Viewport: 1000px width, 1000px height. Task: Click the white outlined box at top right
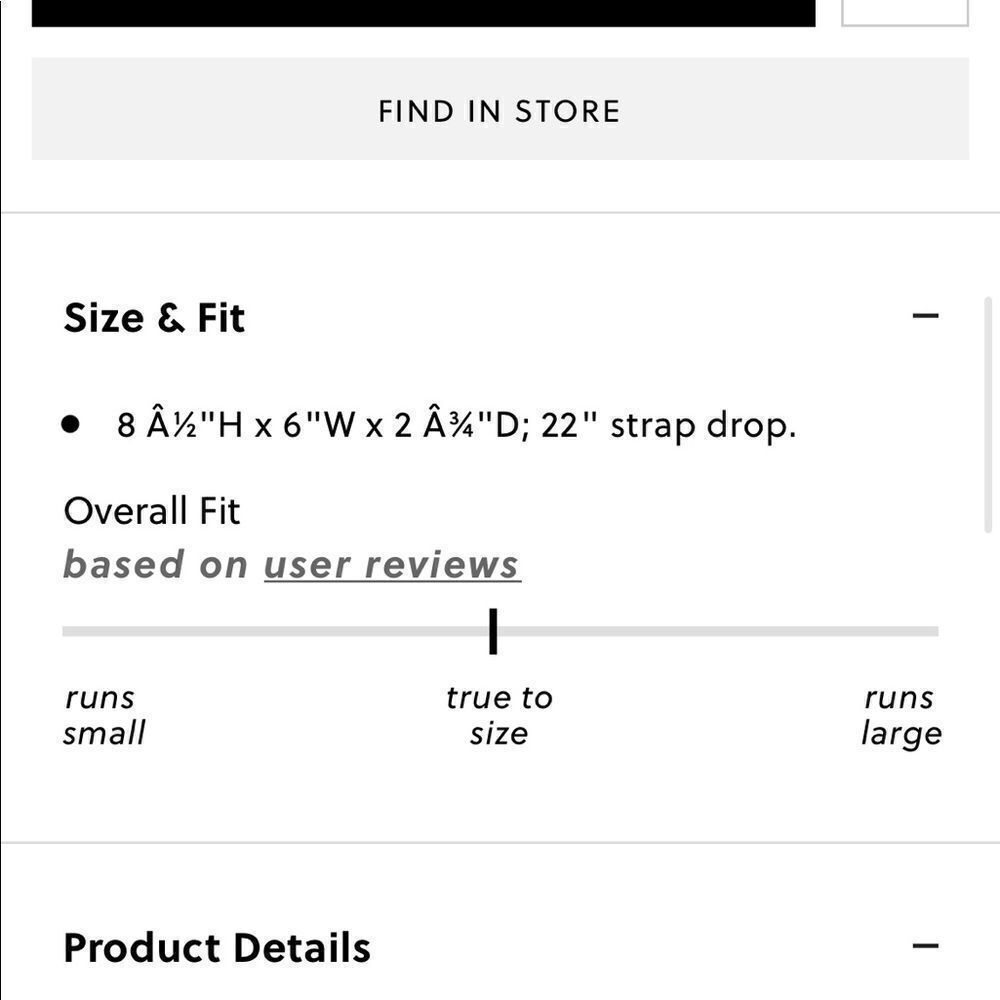coord(904,12)
